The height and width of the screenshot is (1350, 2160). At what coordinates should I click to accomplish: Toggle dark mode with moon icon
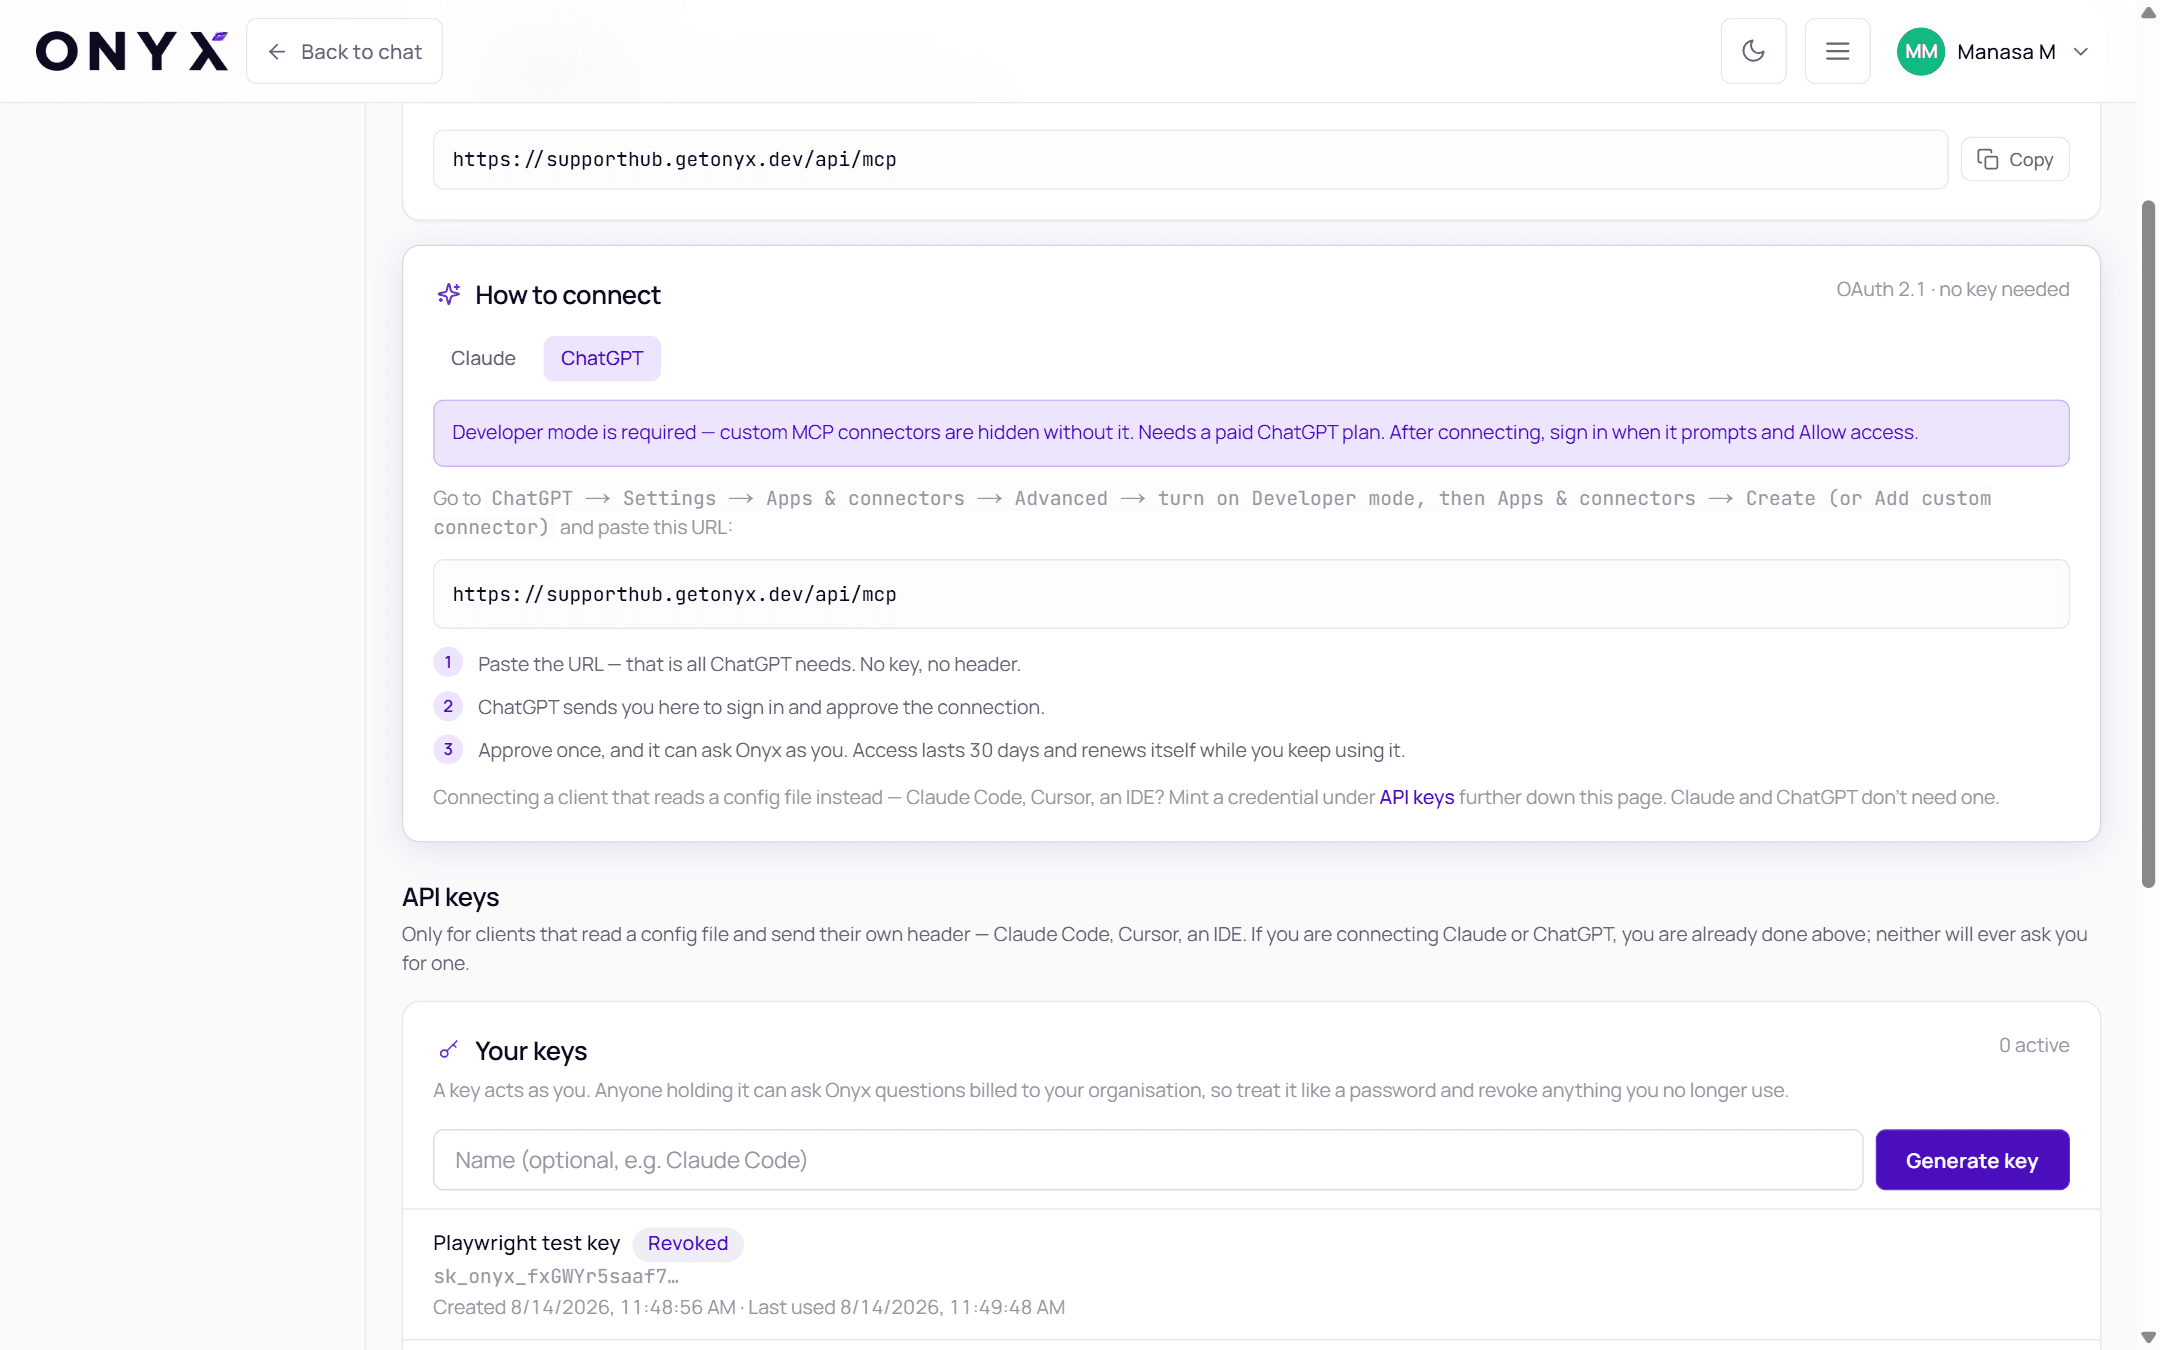click(x=1753, y=51)
